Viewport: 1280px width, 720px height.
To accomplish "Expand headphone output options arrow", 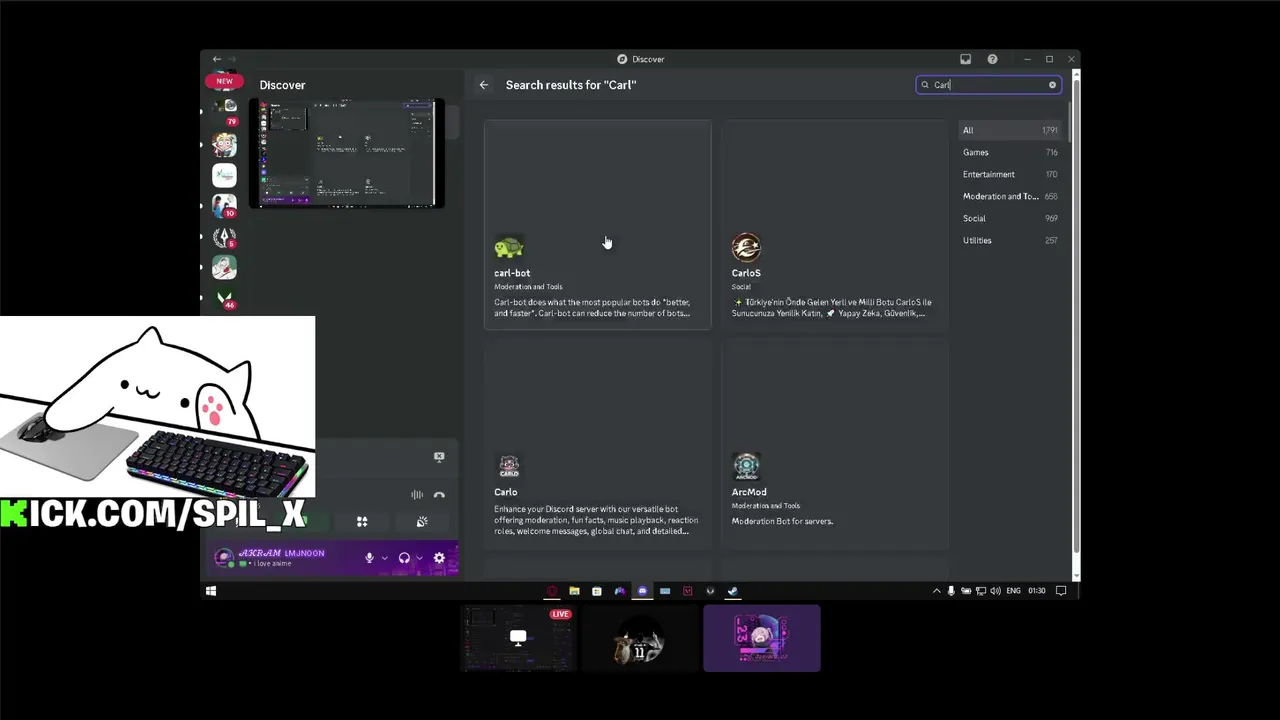I will pos(419,558).
